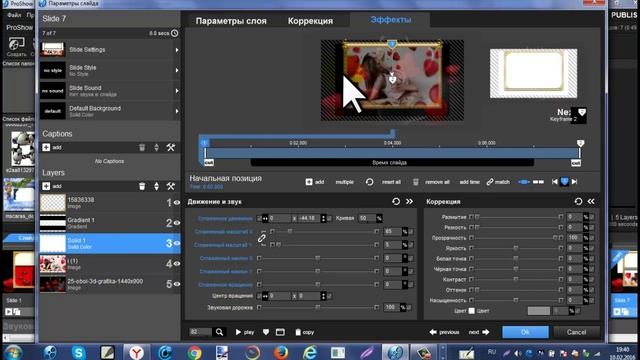This screenshot has height=360, width=640.
Task: Toggle the full-screen preview icon
Action: pos(280,332)
